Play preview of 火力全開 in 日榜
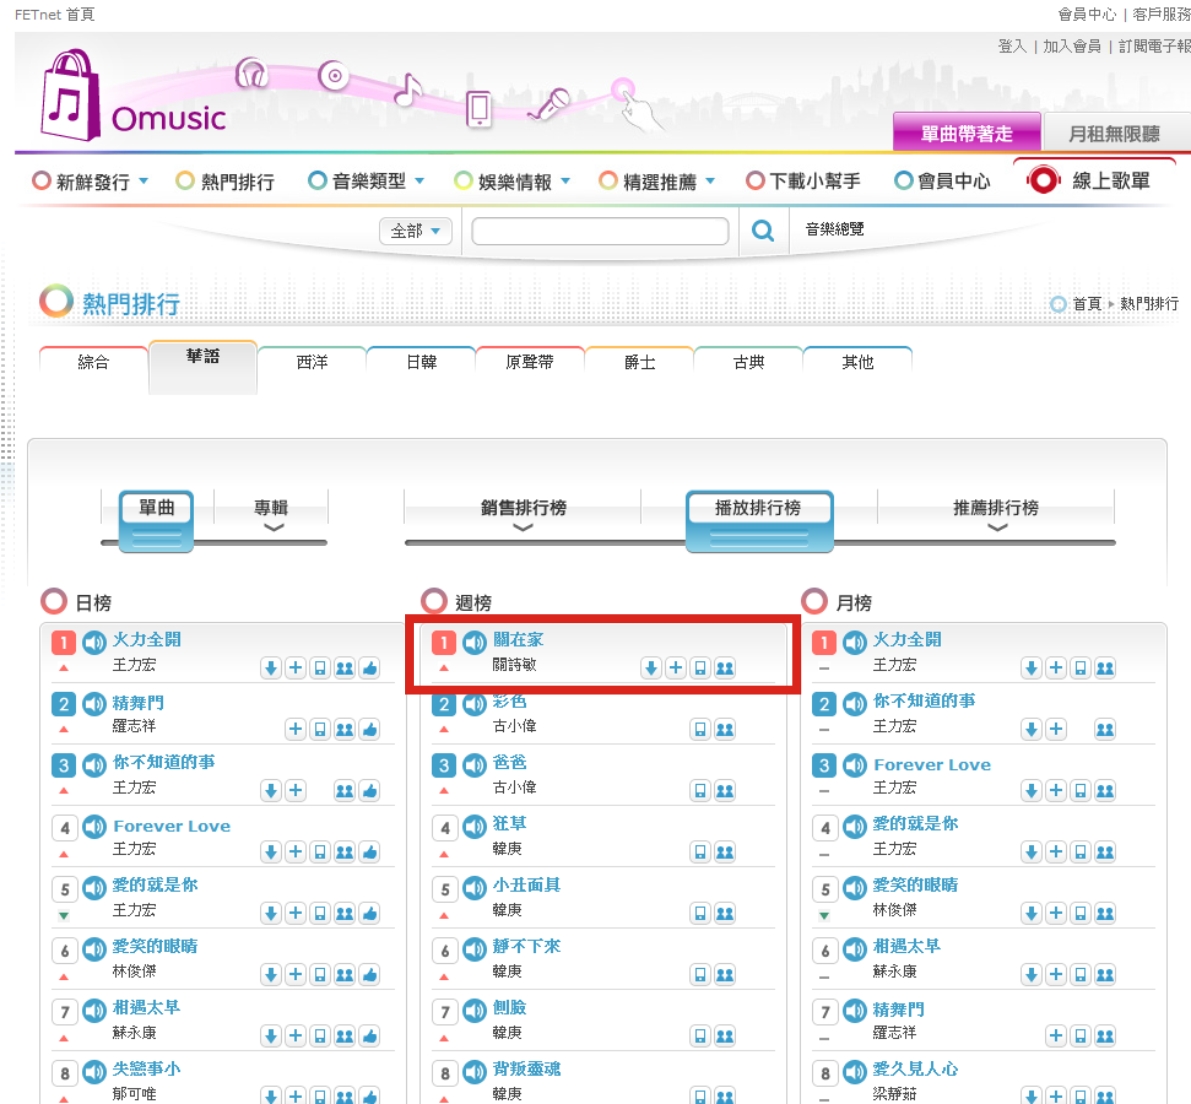This screenshot has width=1191, height=1104. 94,643
